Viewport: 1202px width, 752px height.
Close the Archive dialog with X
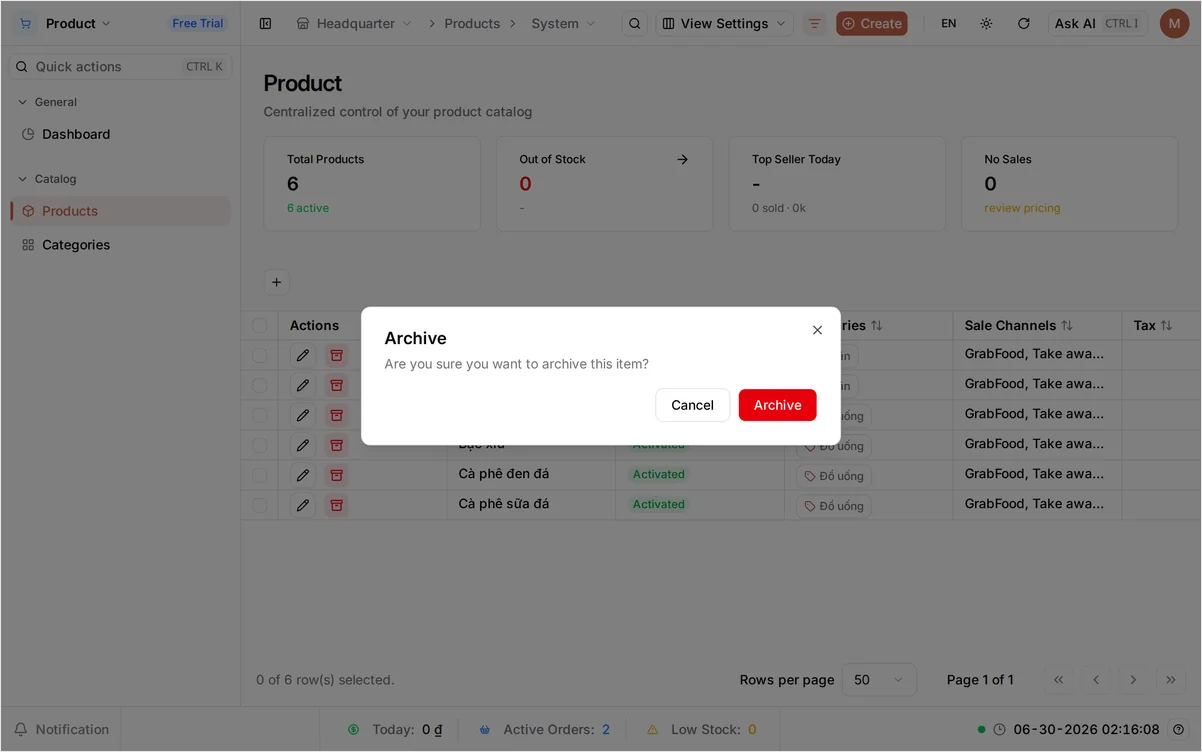click(817, 330)
